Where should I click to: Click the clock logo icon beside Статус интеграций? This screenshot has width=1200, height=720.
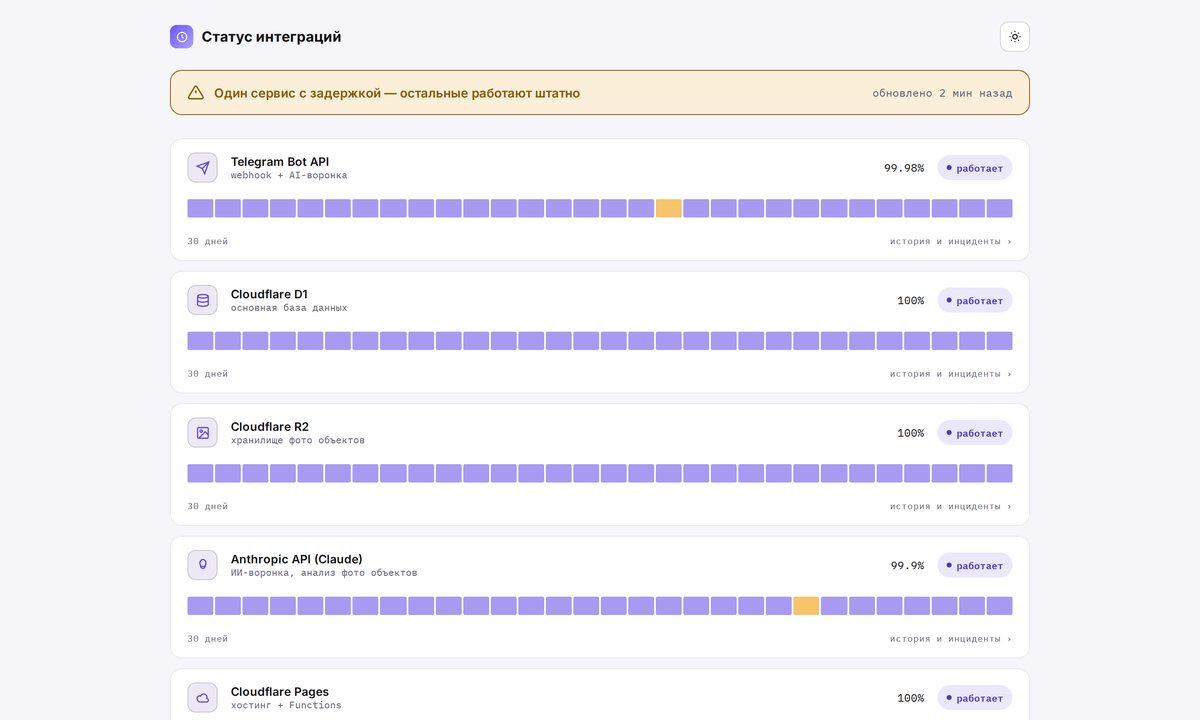181,37
